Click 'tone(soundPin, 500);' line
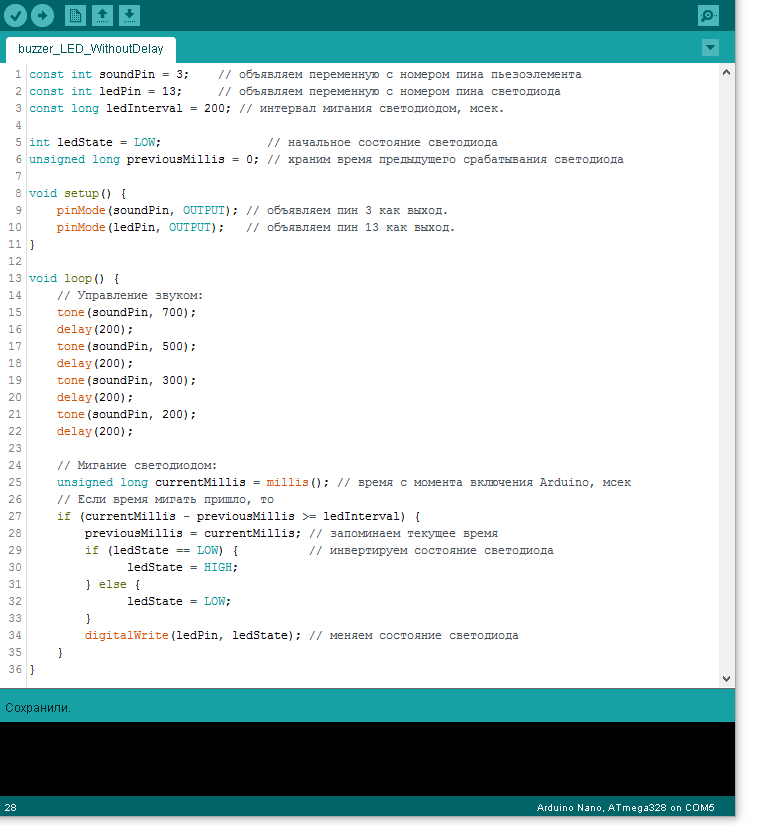771x825 pixels. (126, 346)
